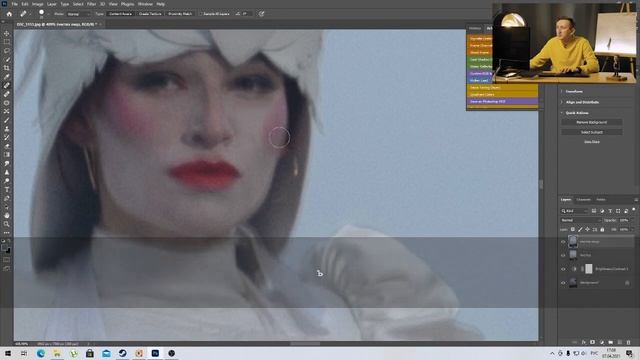Hide the Background layer

(x=563, y=282)
